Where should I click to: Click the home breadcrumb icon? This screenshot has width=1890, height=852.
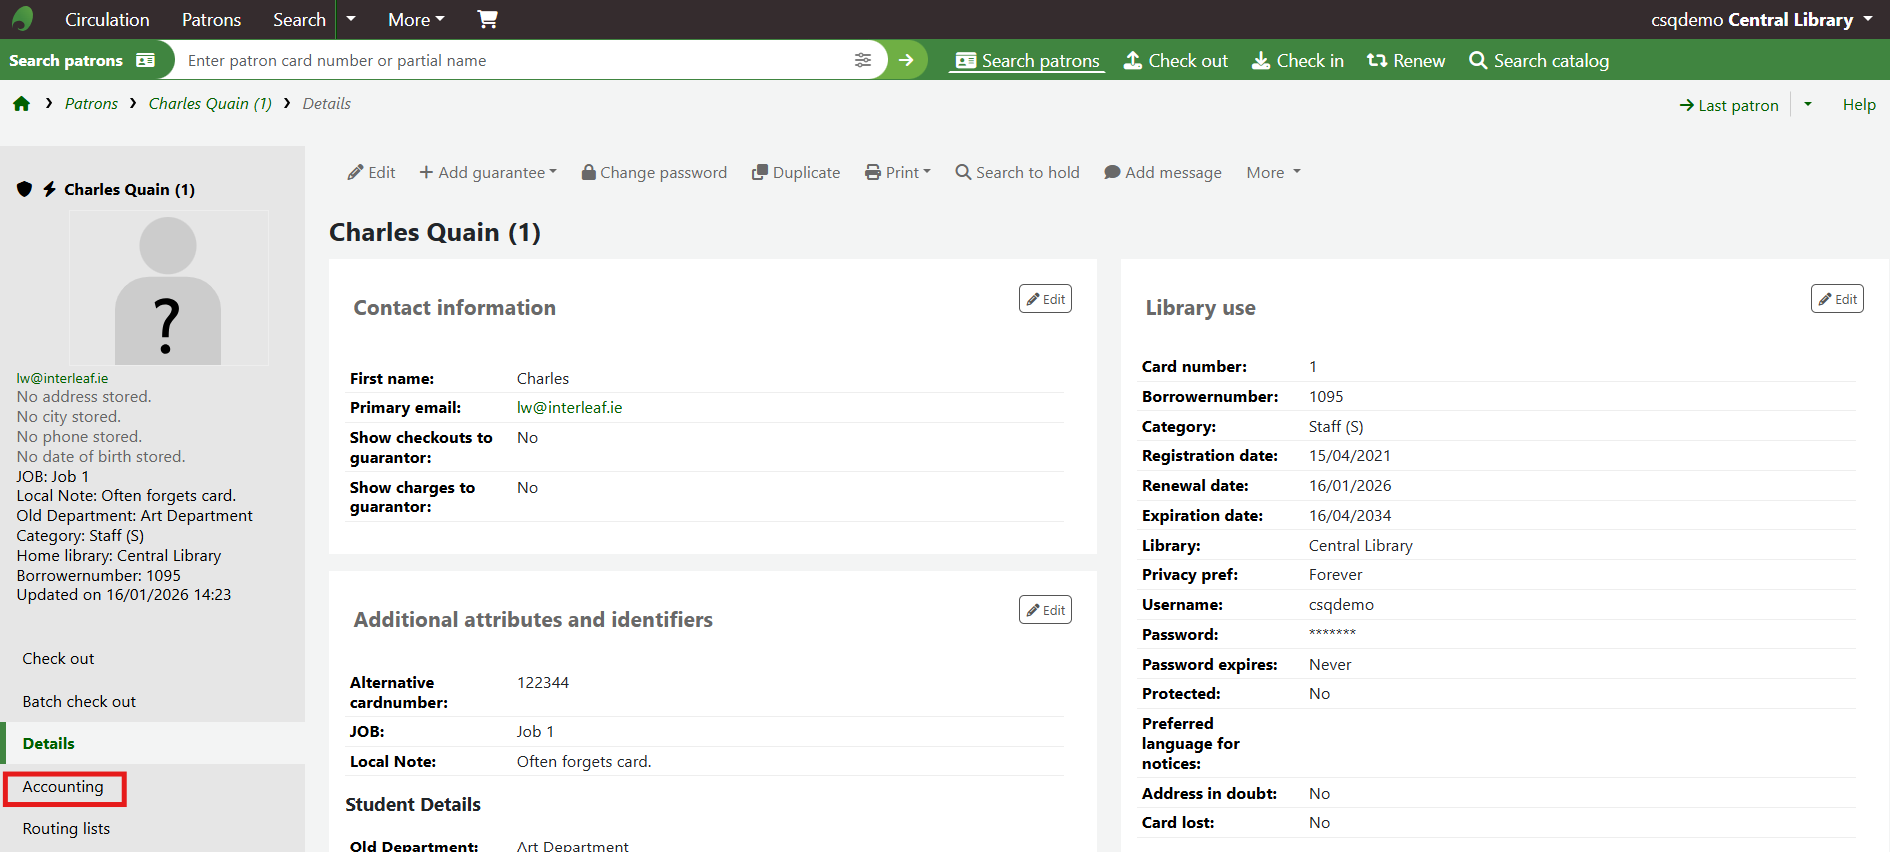point(22,104)
